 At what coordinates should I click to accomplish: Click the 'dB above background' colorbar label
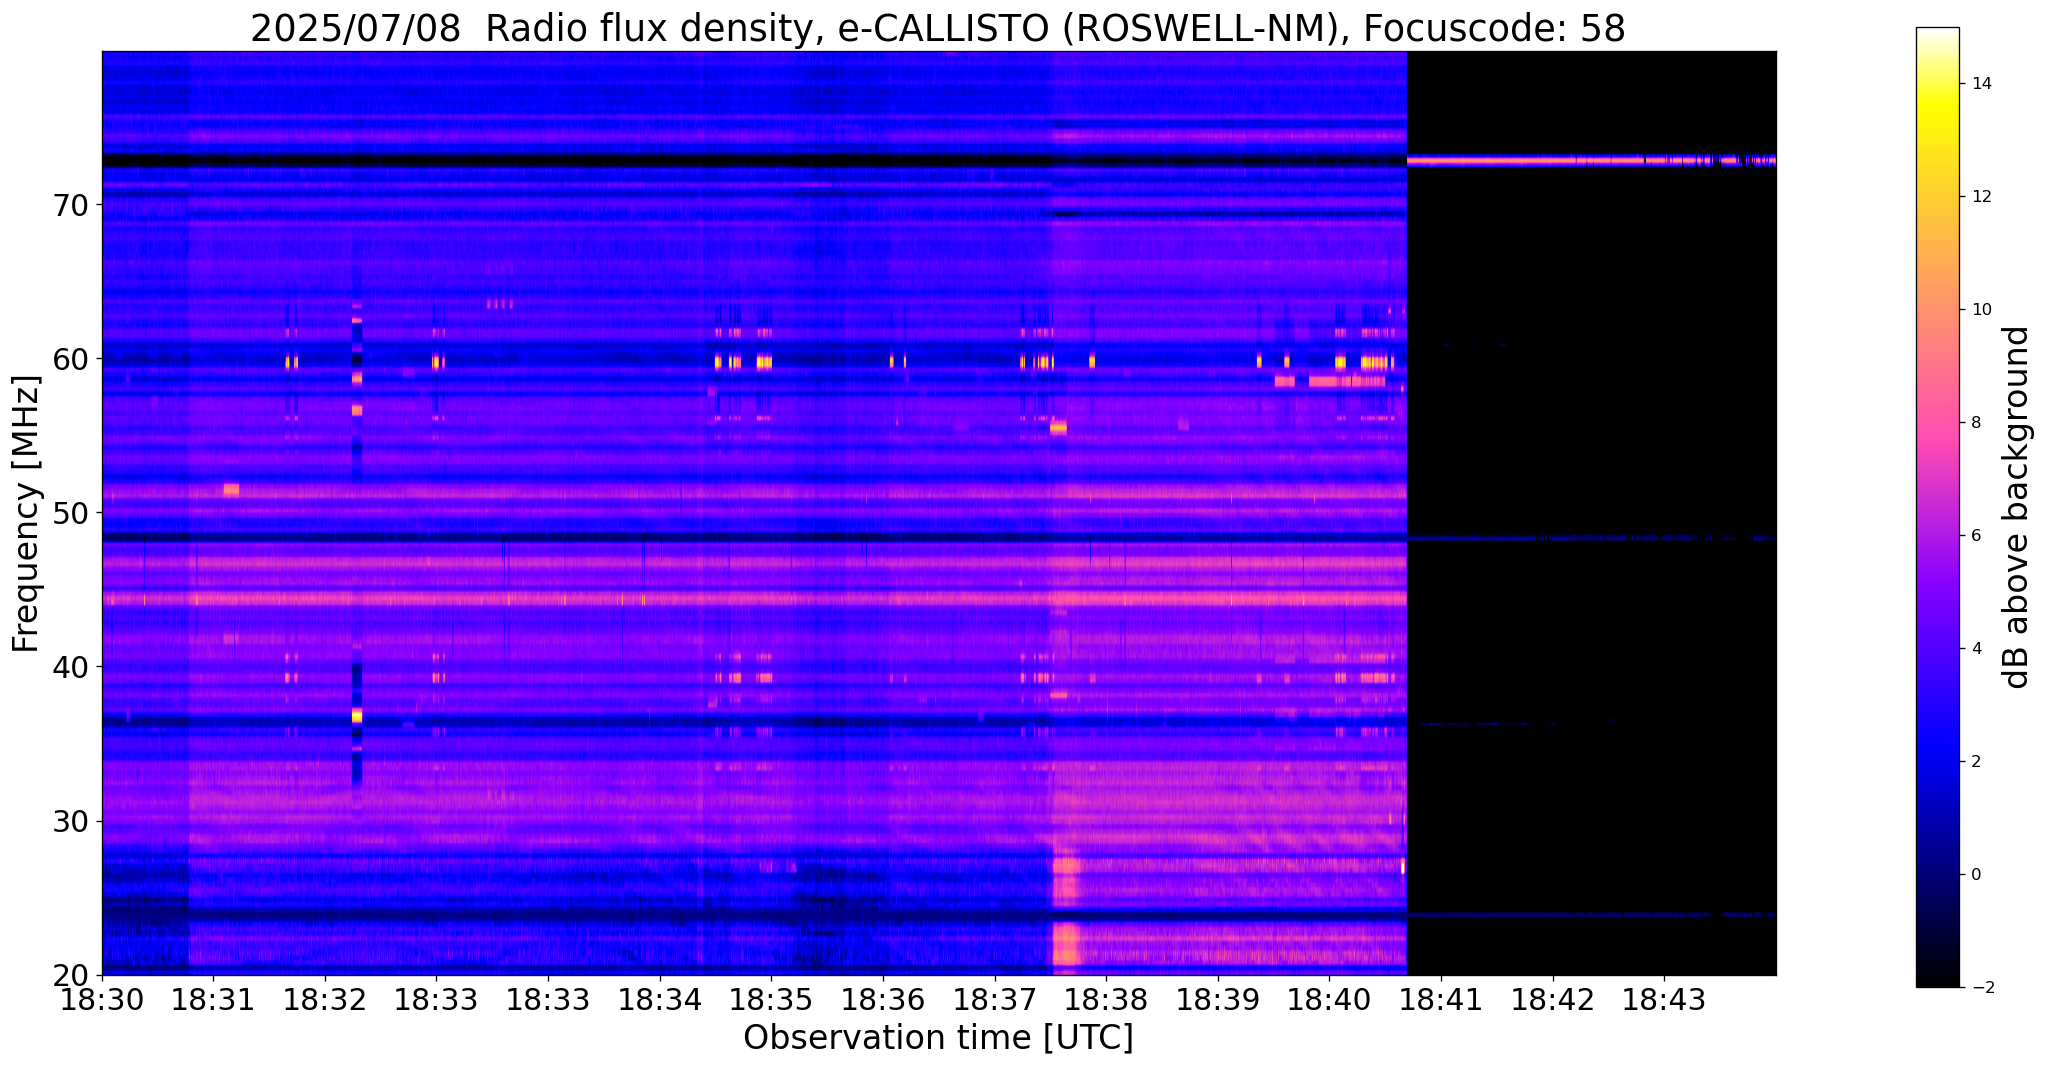tap(2017, 507)
